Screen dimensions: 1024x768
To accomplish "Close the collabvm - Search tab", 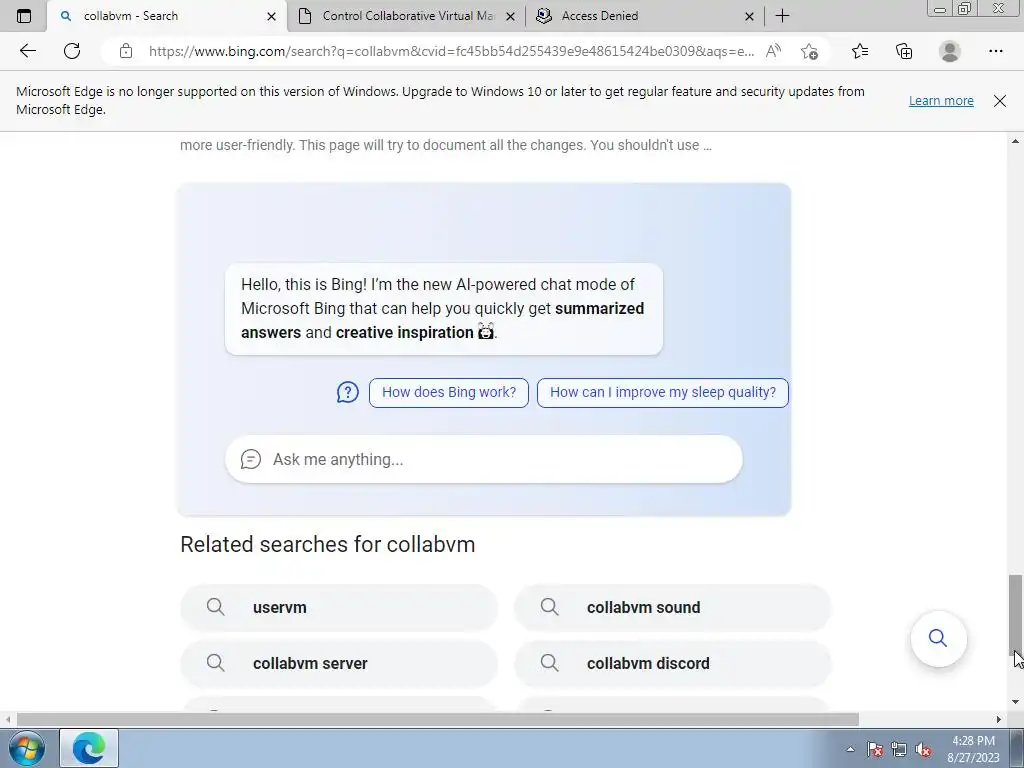I will (272, 16).
